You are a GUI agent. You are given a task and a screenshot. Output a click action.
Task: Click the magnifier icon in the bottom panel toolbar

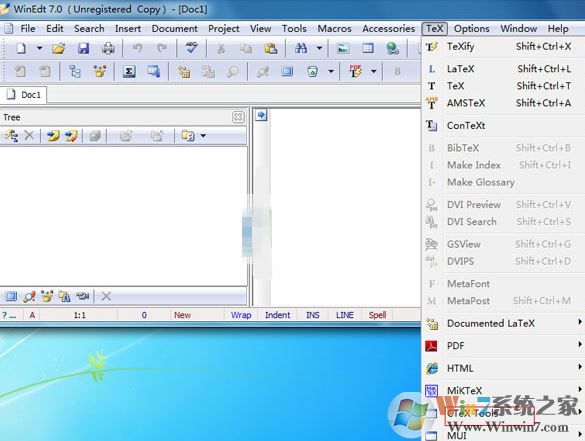(29, 297)
